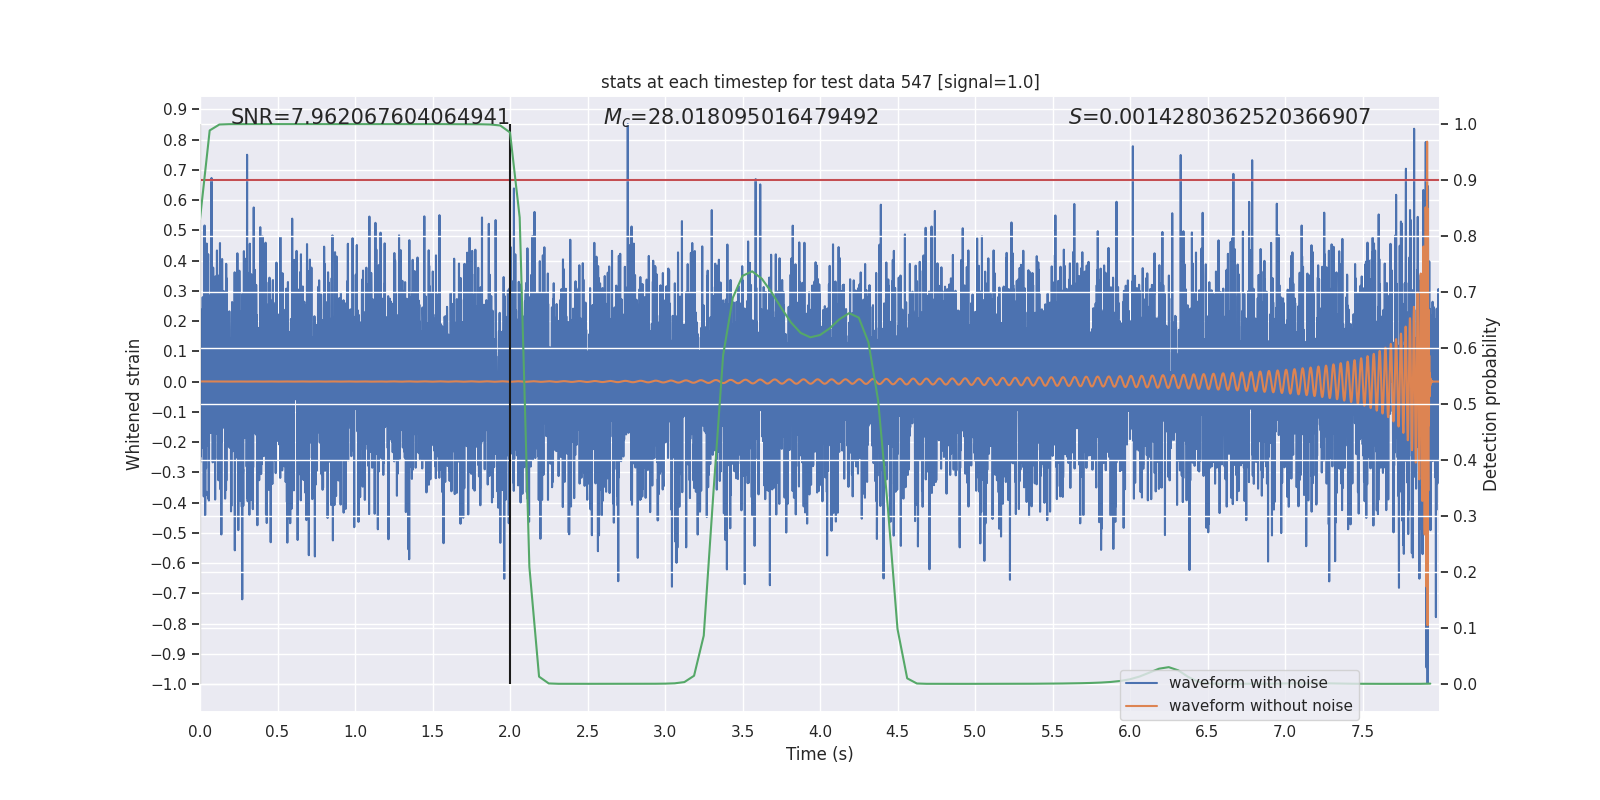The width and height of the screenshot is (1600, 800).
Task: Click the 'Whitened strain' y-axis label
Action: tap(133, 404)
